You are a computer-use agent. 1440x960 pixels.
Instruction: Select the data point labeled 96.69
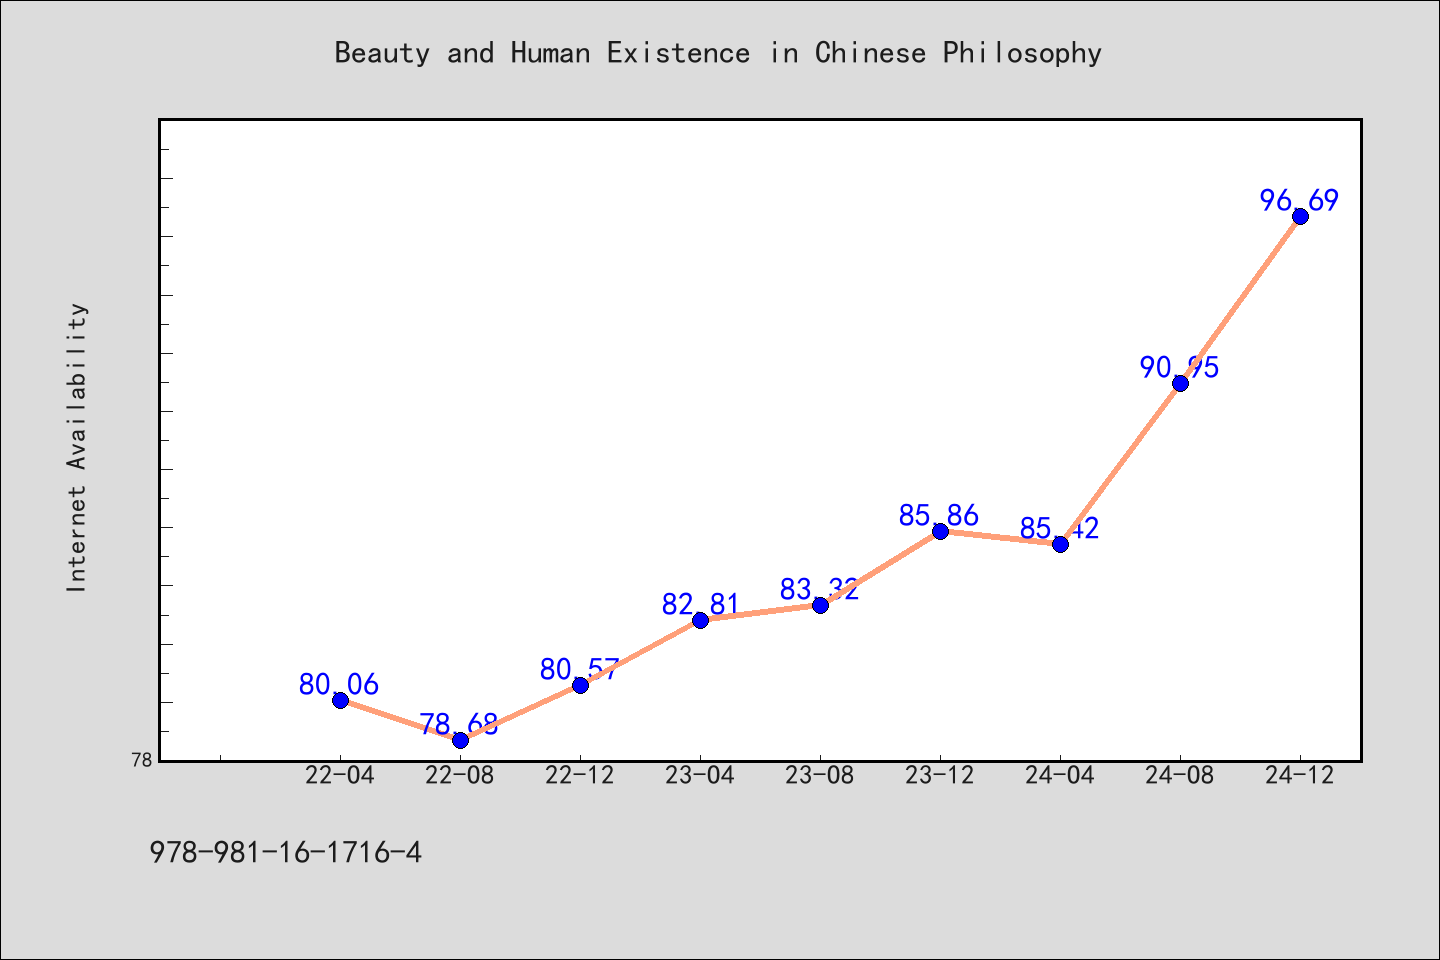point(1300,216)
